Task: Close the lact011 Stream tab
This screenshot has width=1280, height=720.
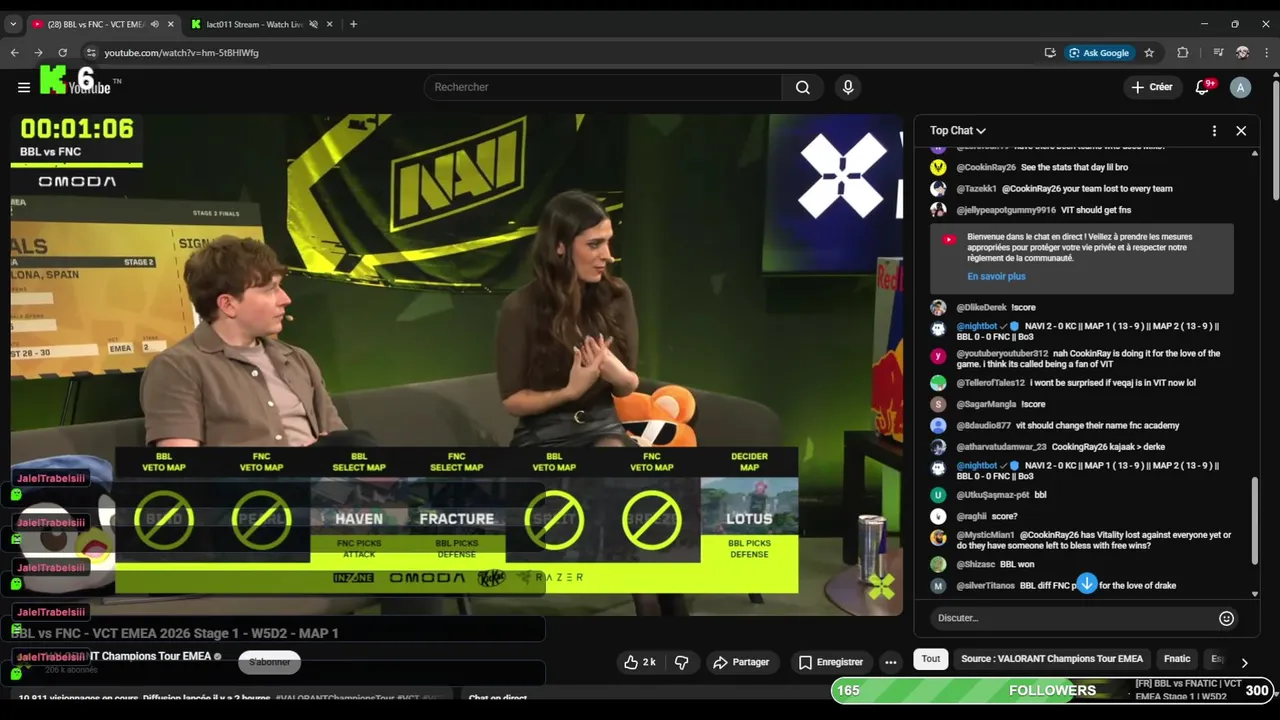Action: tap(329, 24)
